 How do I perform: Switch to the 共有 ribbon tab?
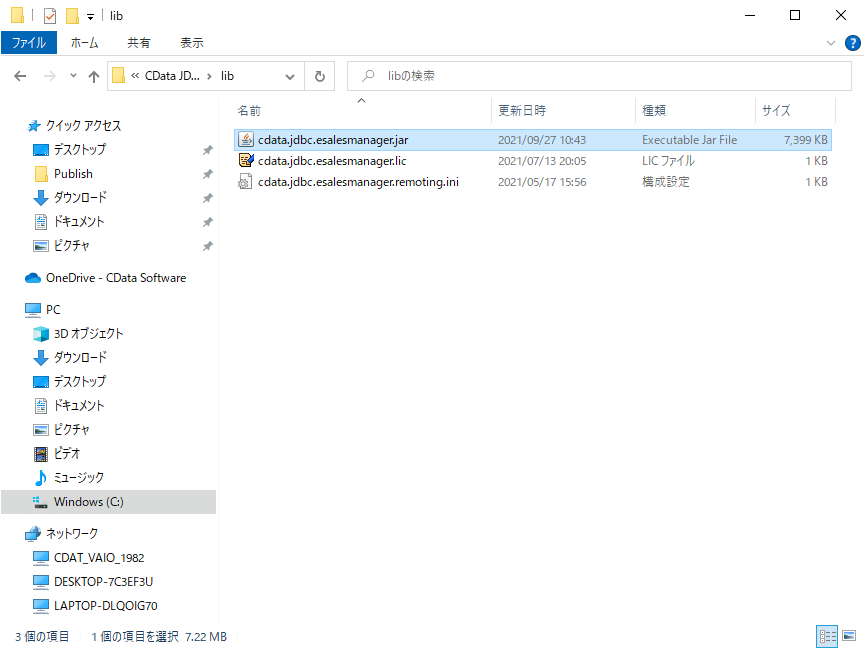[x=138, y=42]
